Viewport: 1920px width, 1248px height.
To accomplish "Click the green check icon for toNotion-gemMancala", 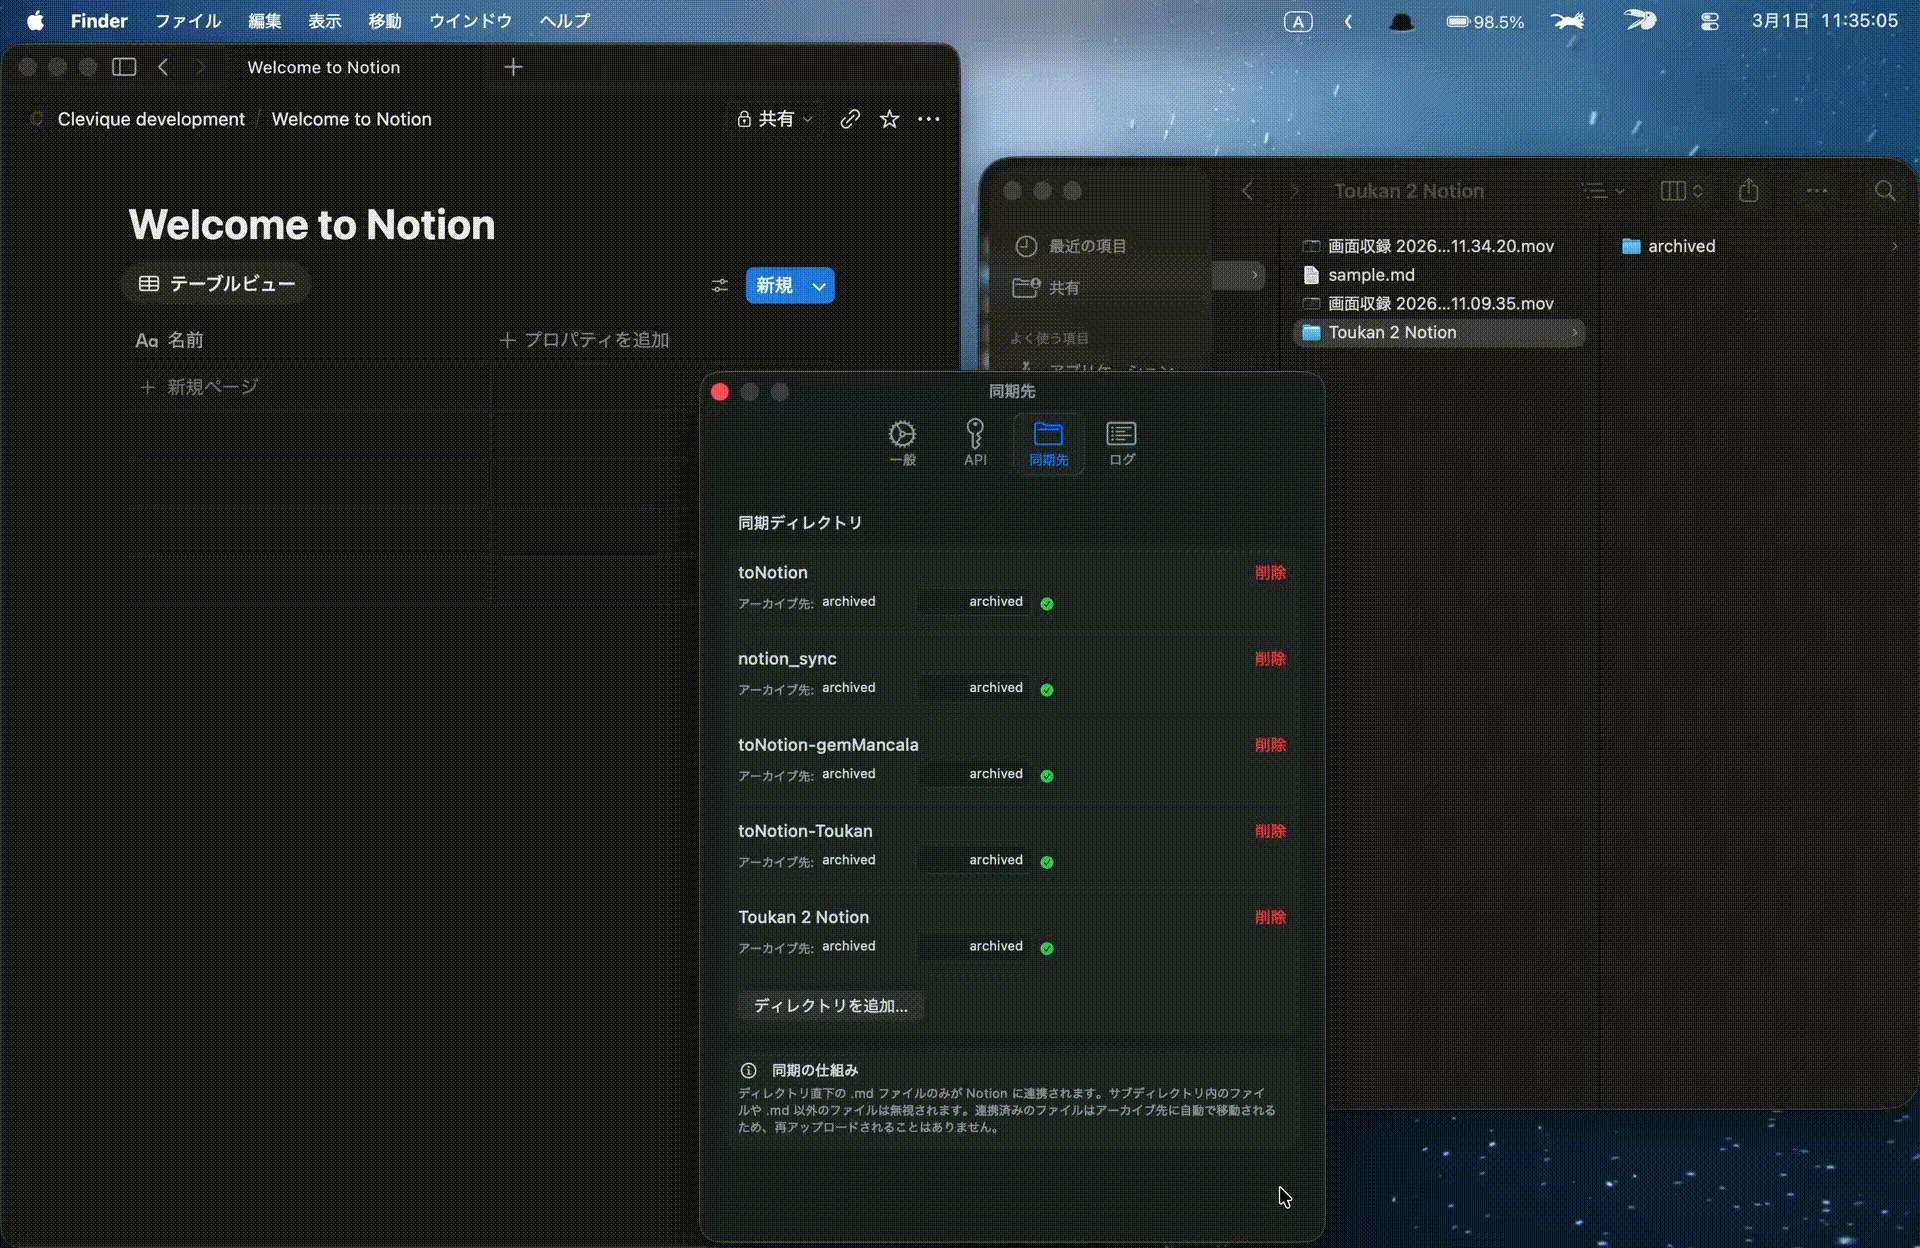I will (x=1047, y=775).
